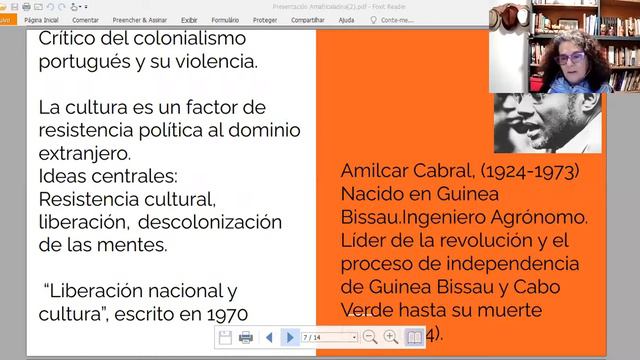Image resolution: width=640 pixels, height=360 pixels.
Task: Open the Ajuda ribbon tab
Action: point(346,20)
